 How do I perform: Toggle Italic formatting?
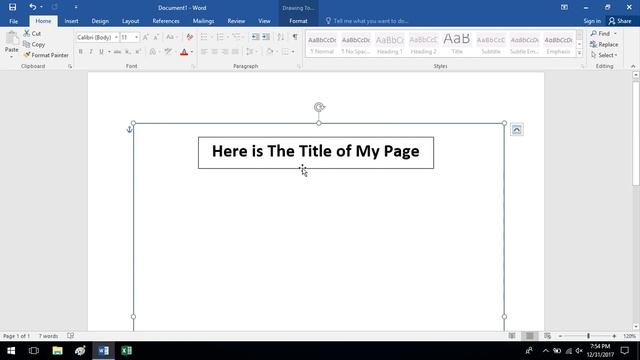click(91, 52)
